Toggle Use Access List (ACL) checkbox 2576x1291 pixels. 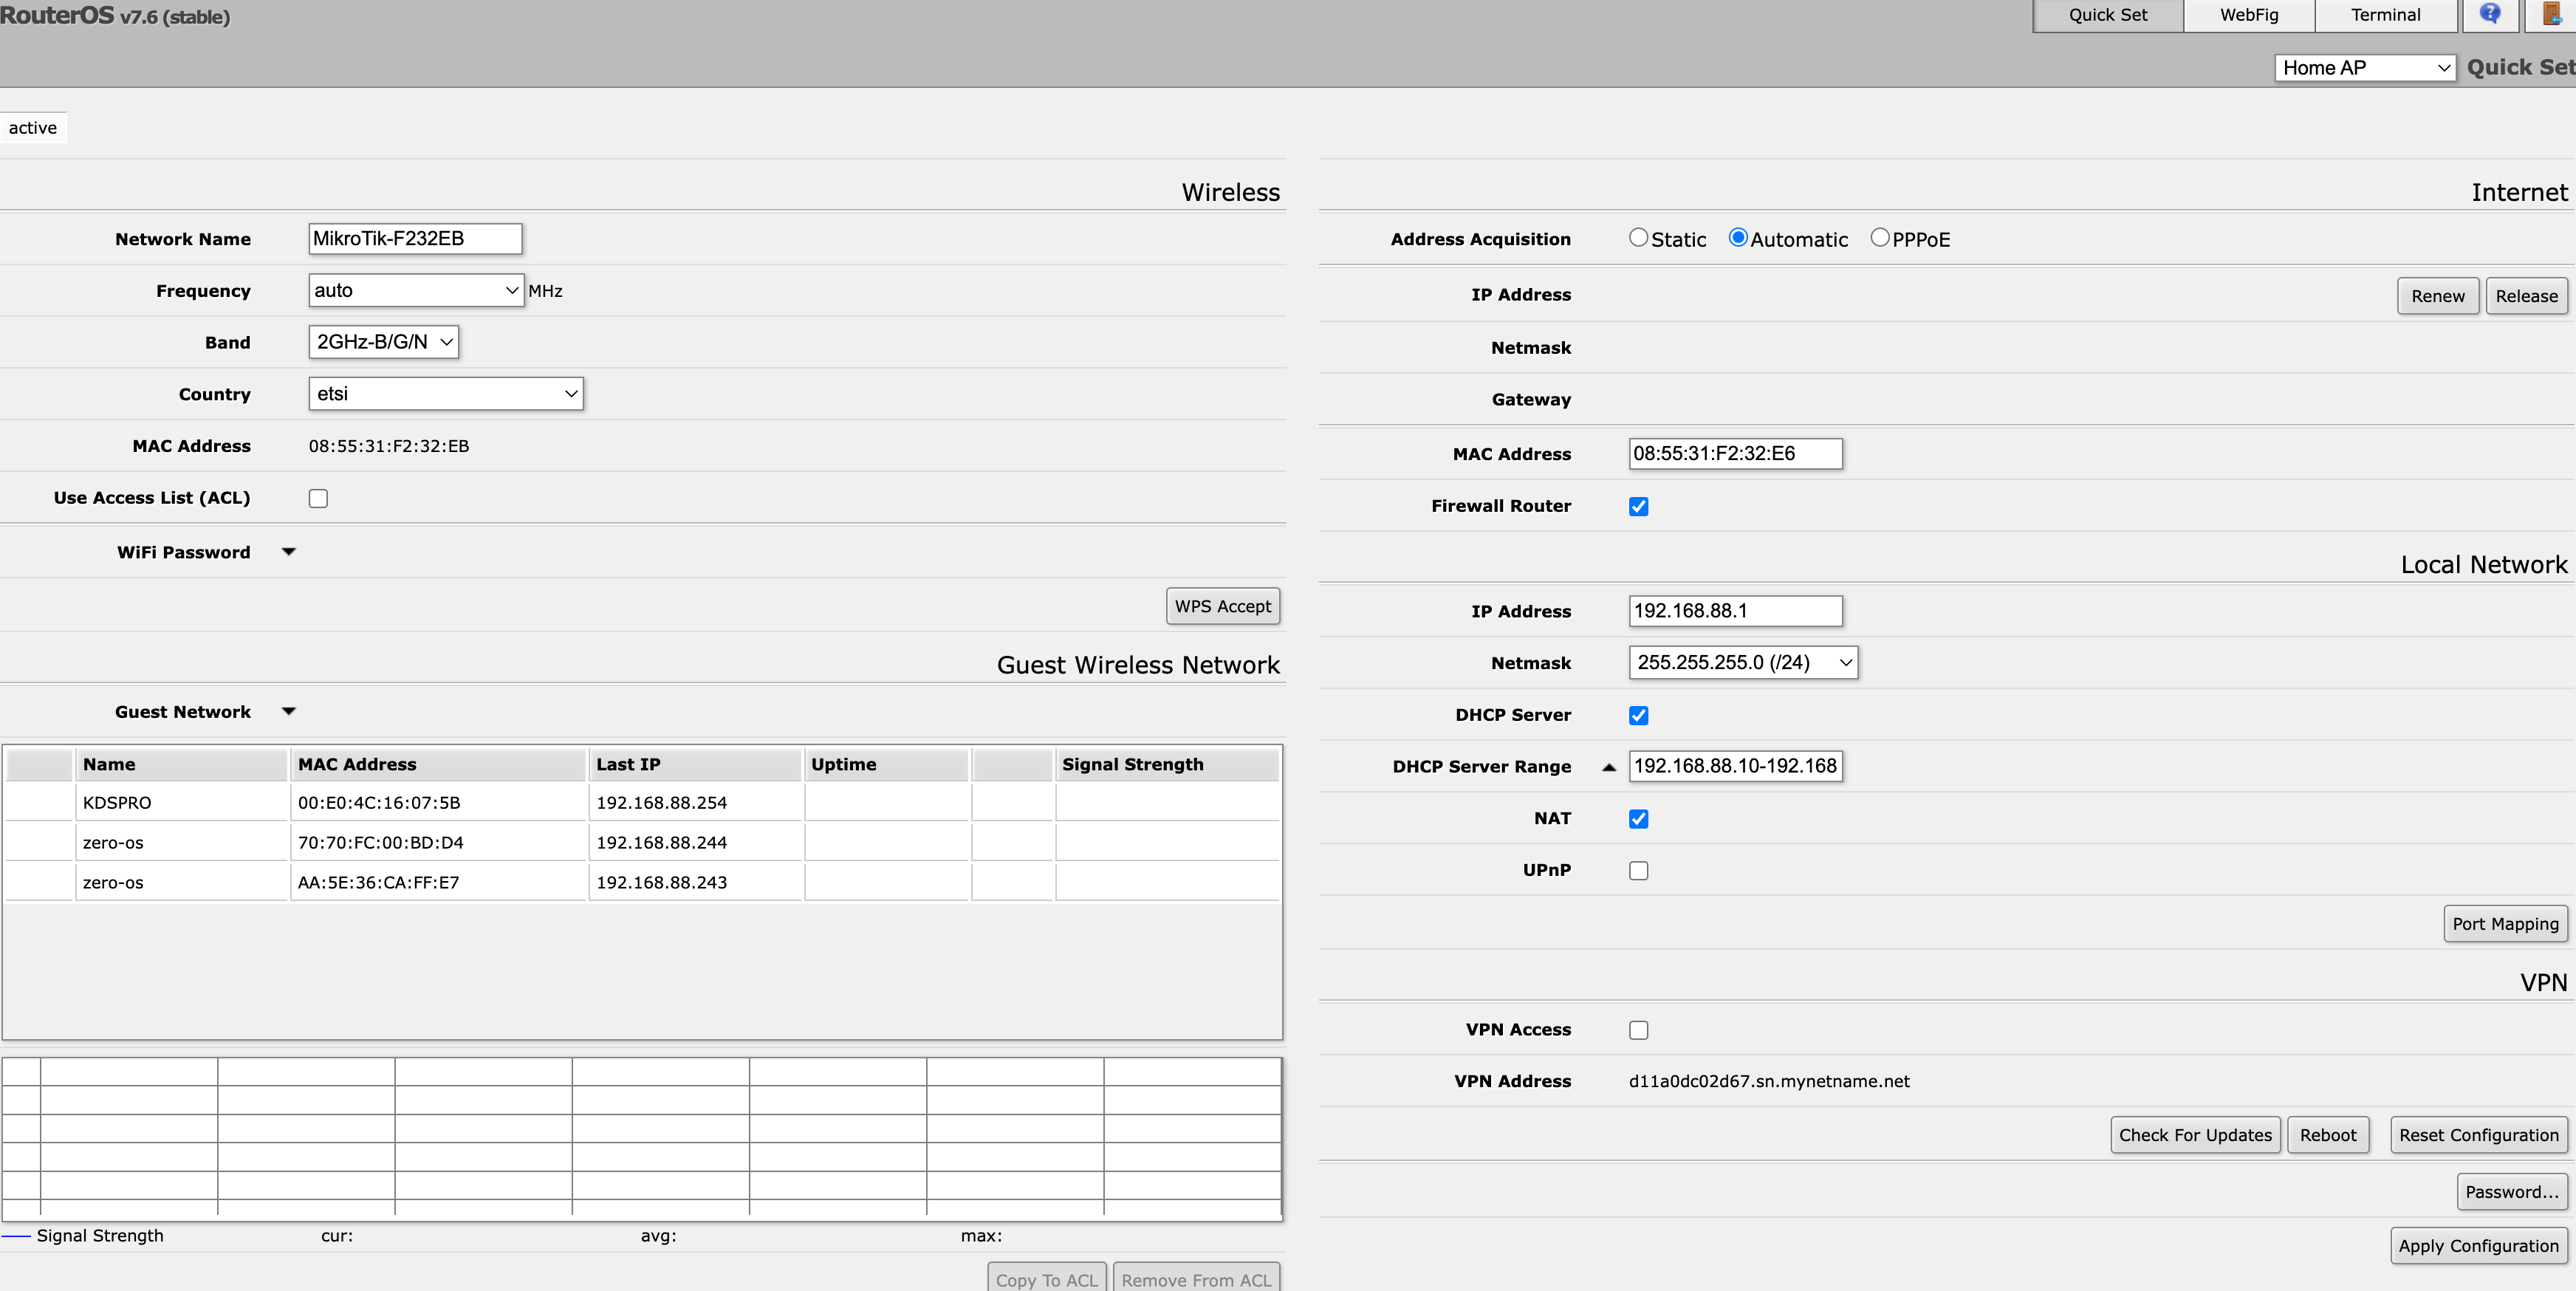tap(318, 498)
